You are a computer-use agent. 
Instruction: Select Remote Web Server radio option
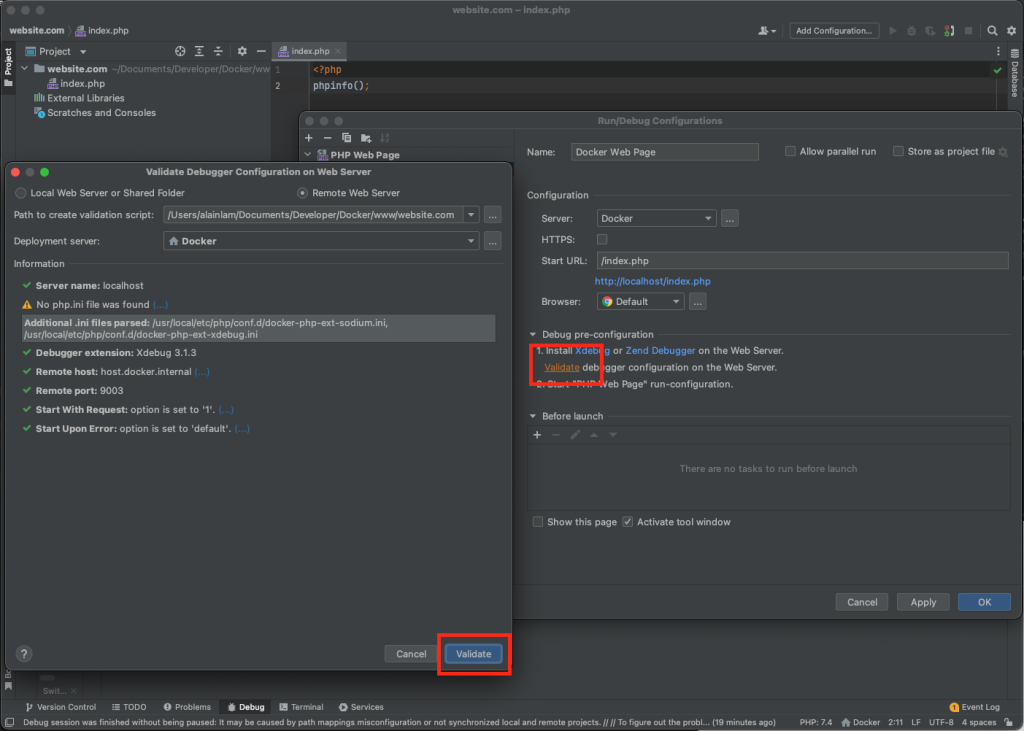pyautogui.click(x=302, y=193)
